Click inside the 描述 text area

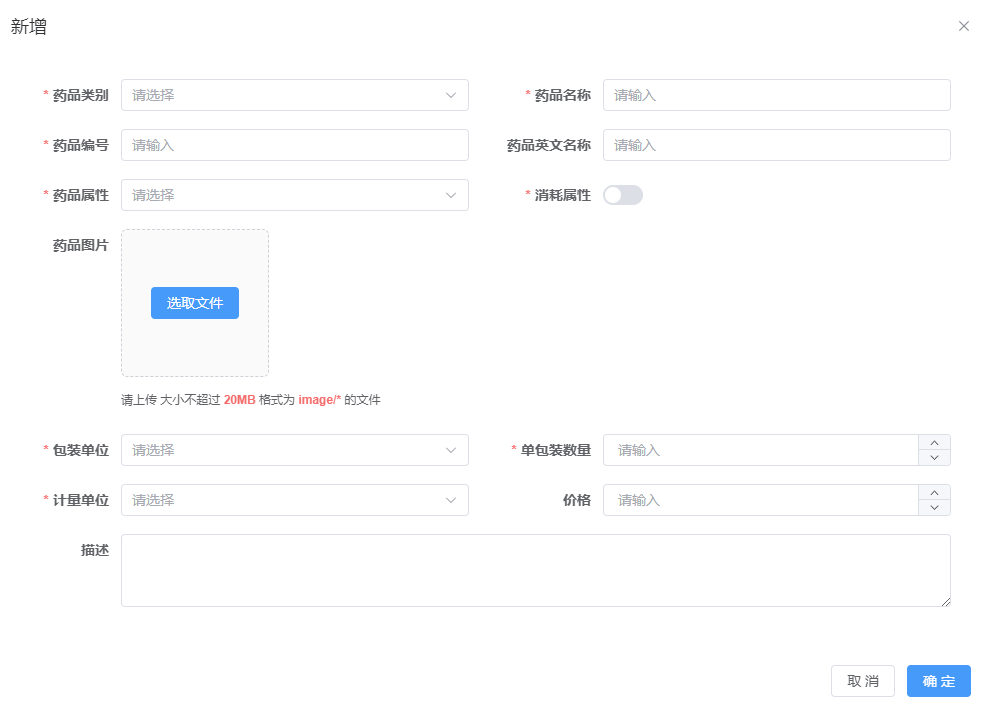point(537,570)
